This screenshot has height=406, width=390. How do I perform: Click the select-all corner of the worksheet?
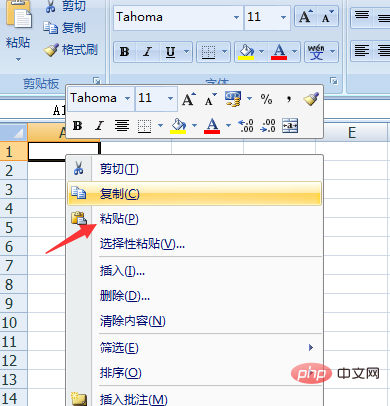click(14, 132)
